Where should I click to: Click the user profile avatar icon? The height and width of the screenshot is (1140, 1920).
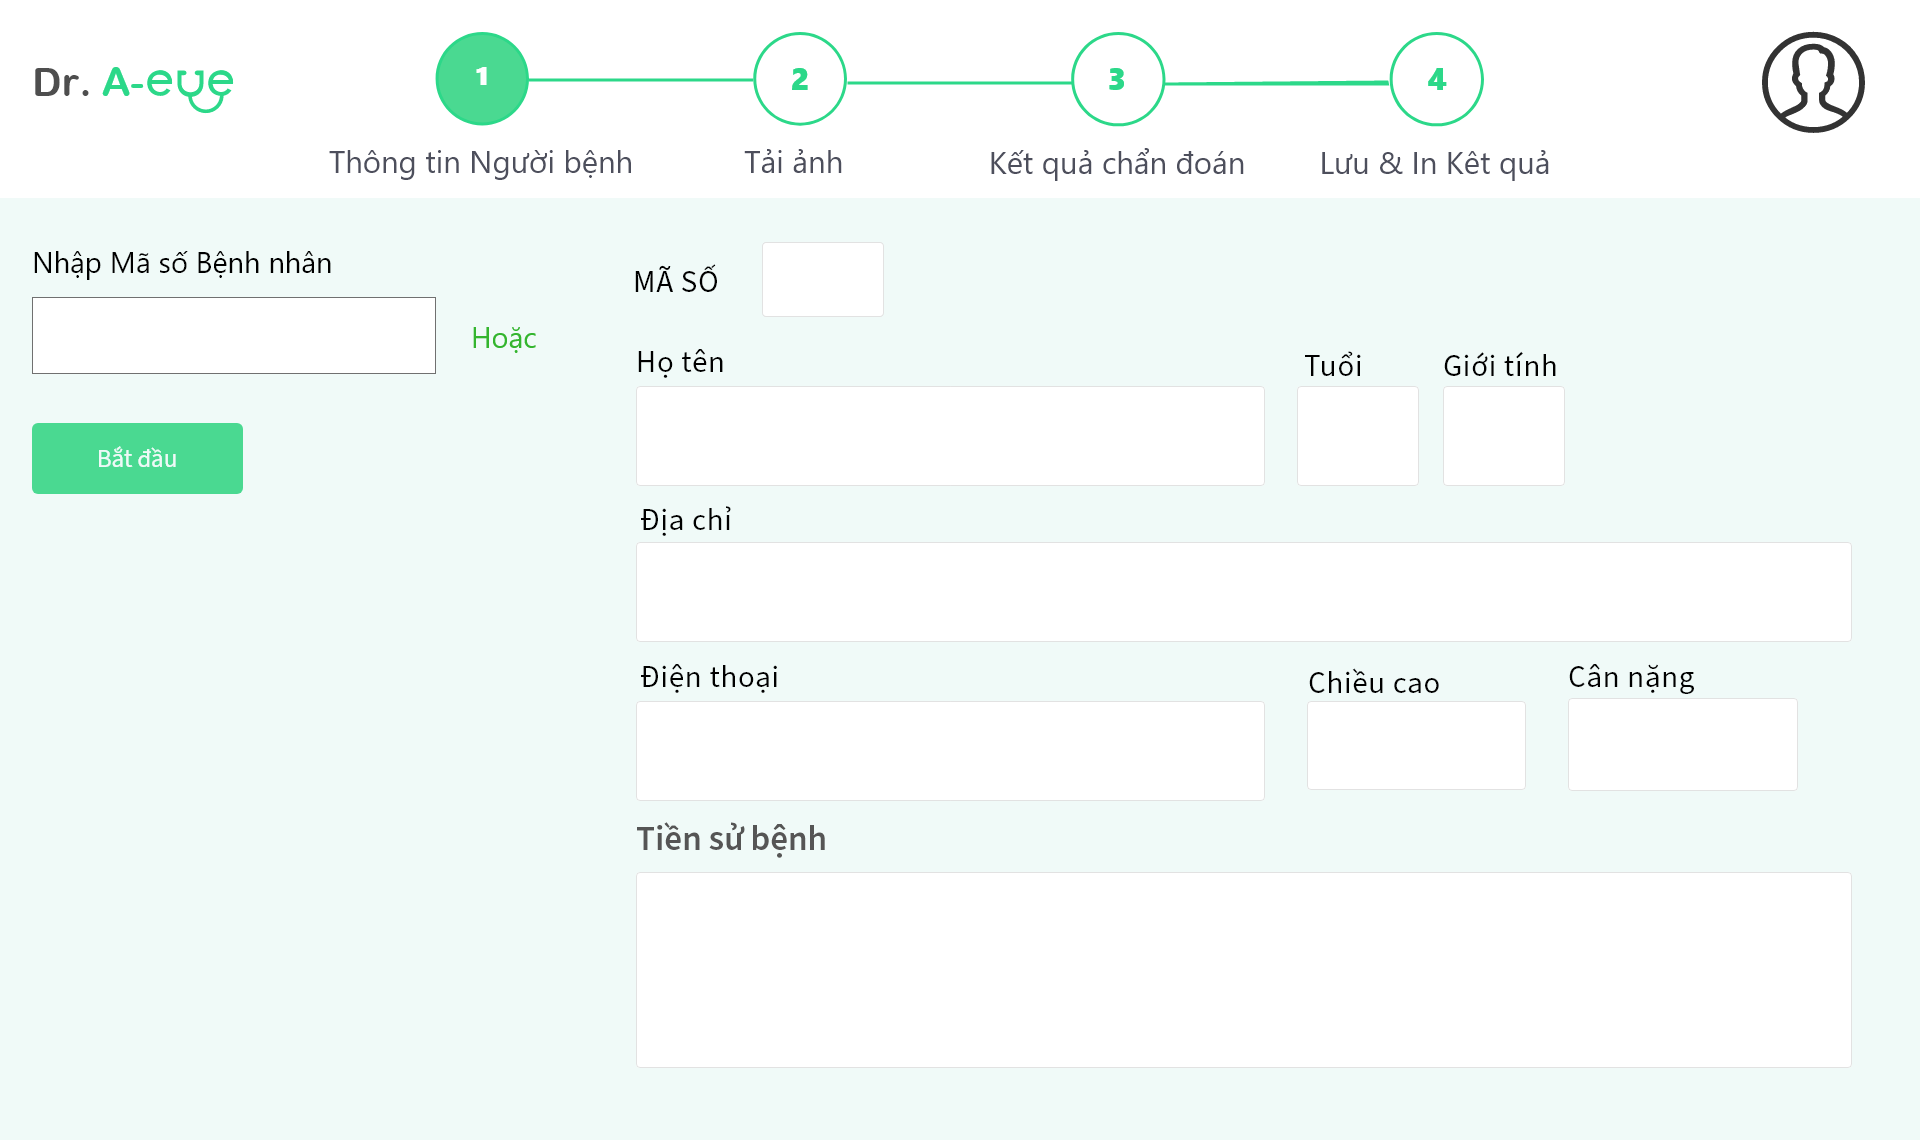[x=1812, y=82]
